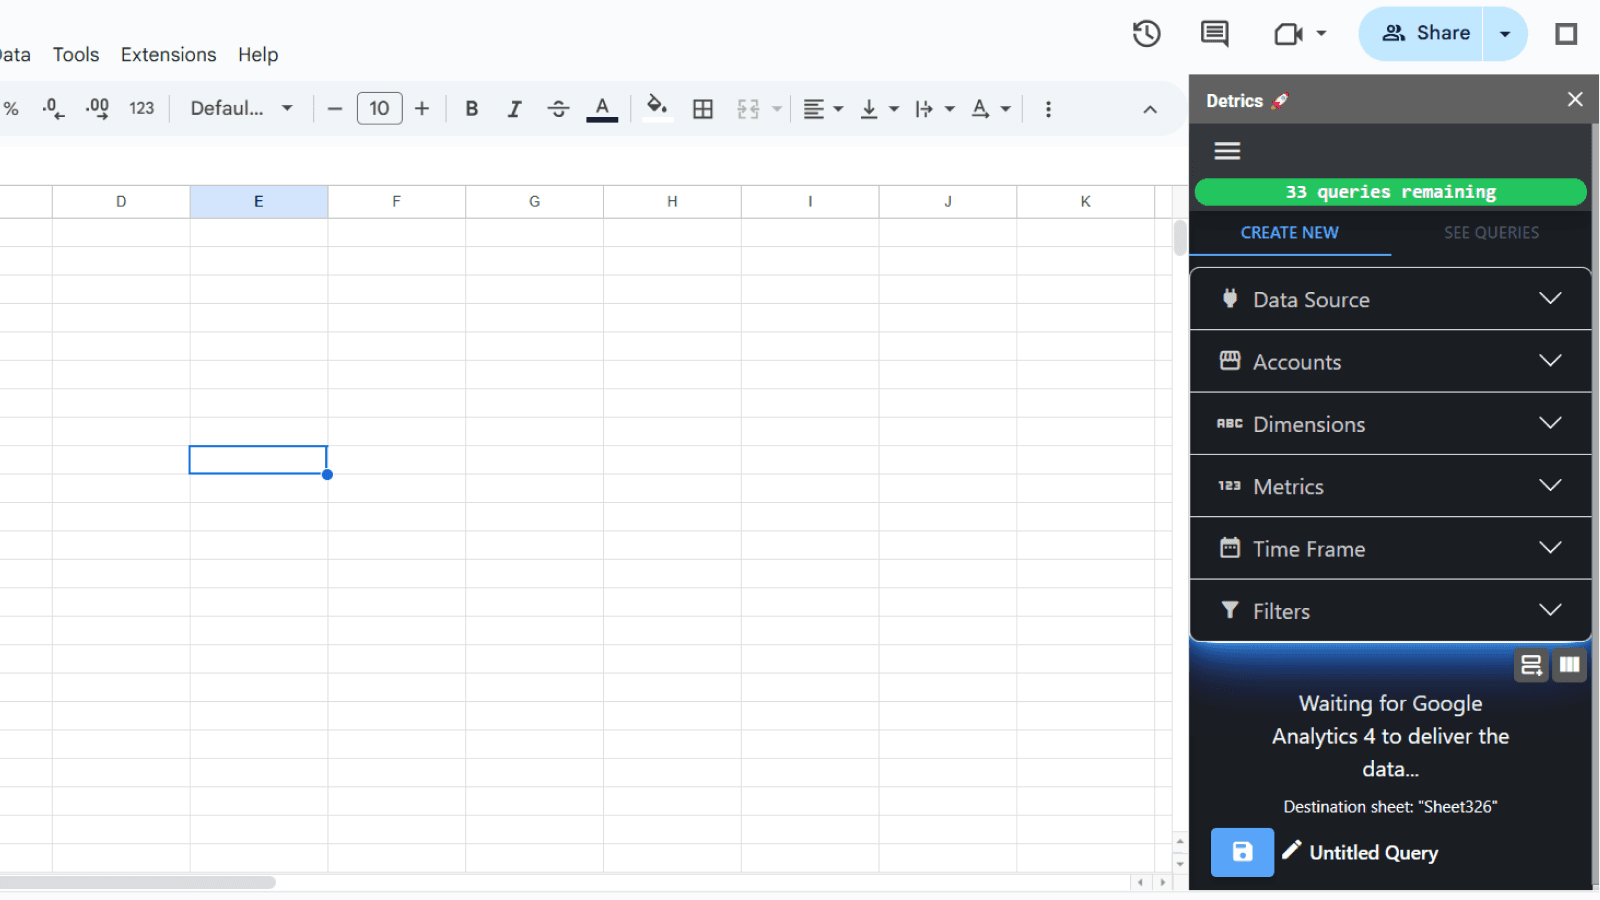Expand the Metrics section
The image size is (1600, 900).
pos(1390,487)
